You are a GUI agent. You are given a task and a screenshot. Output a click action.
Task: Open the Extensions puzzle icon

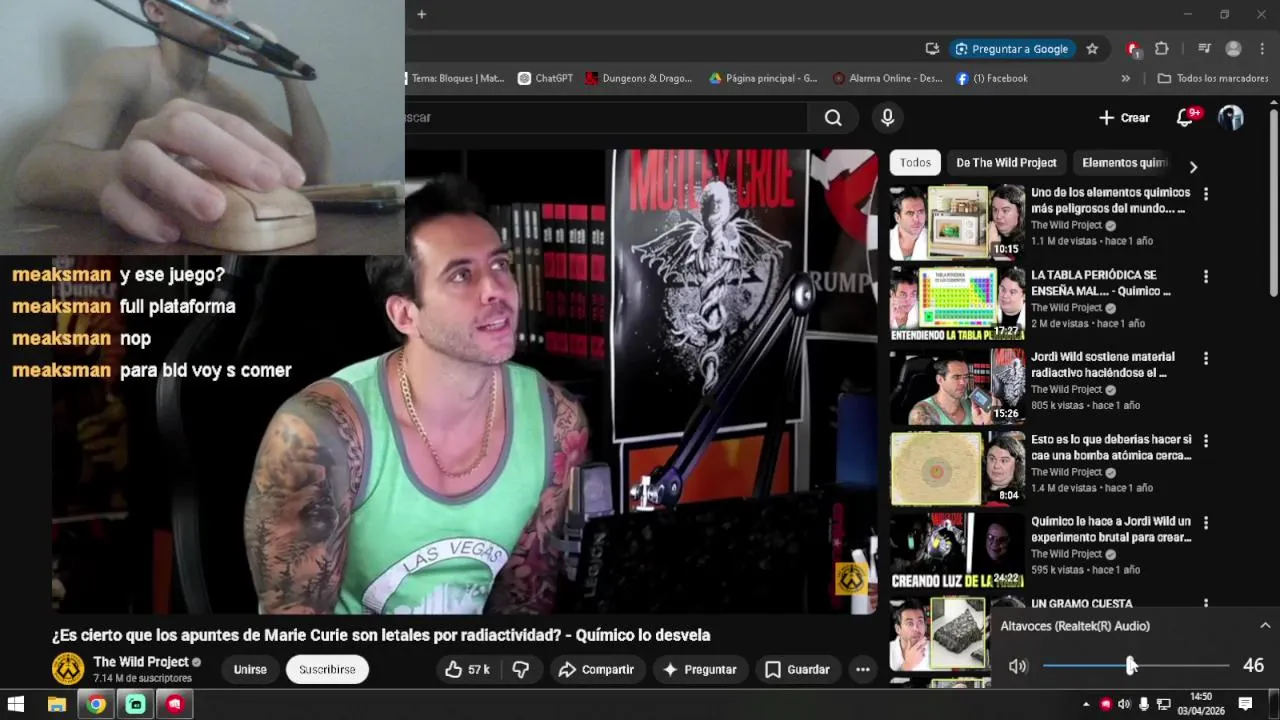(1161, 48)
